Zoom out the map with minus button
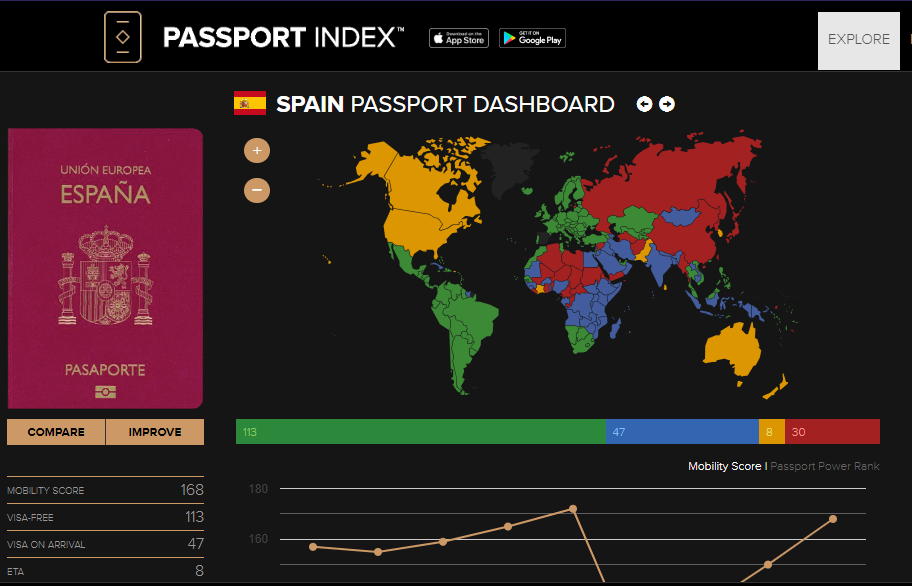The image size is (912, 586). [256, 190]
